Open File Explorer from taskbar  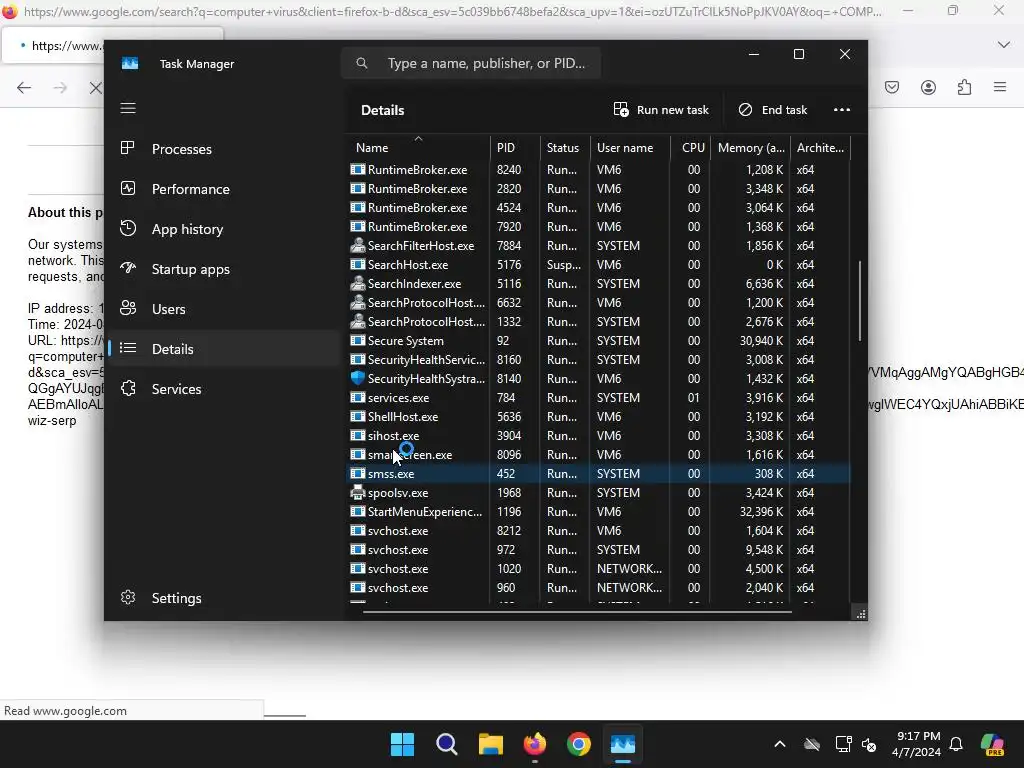click(490, 744)
